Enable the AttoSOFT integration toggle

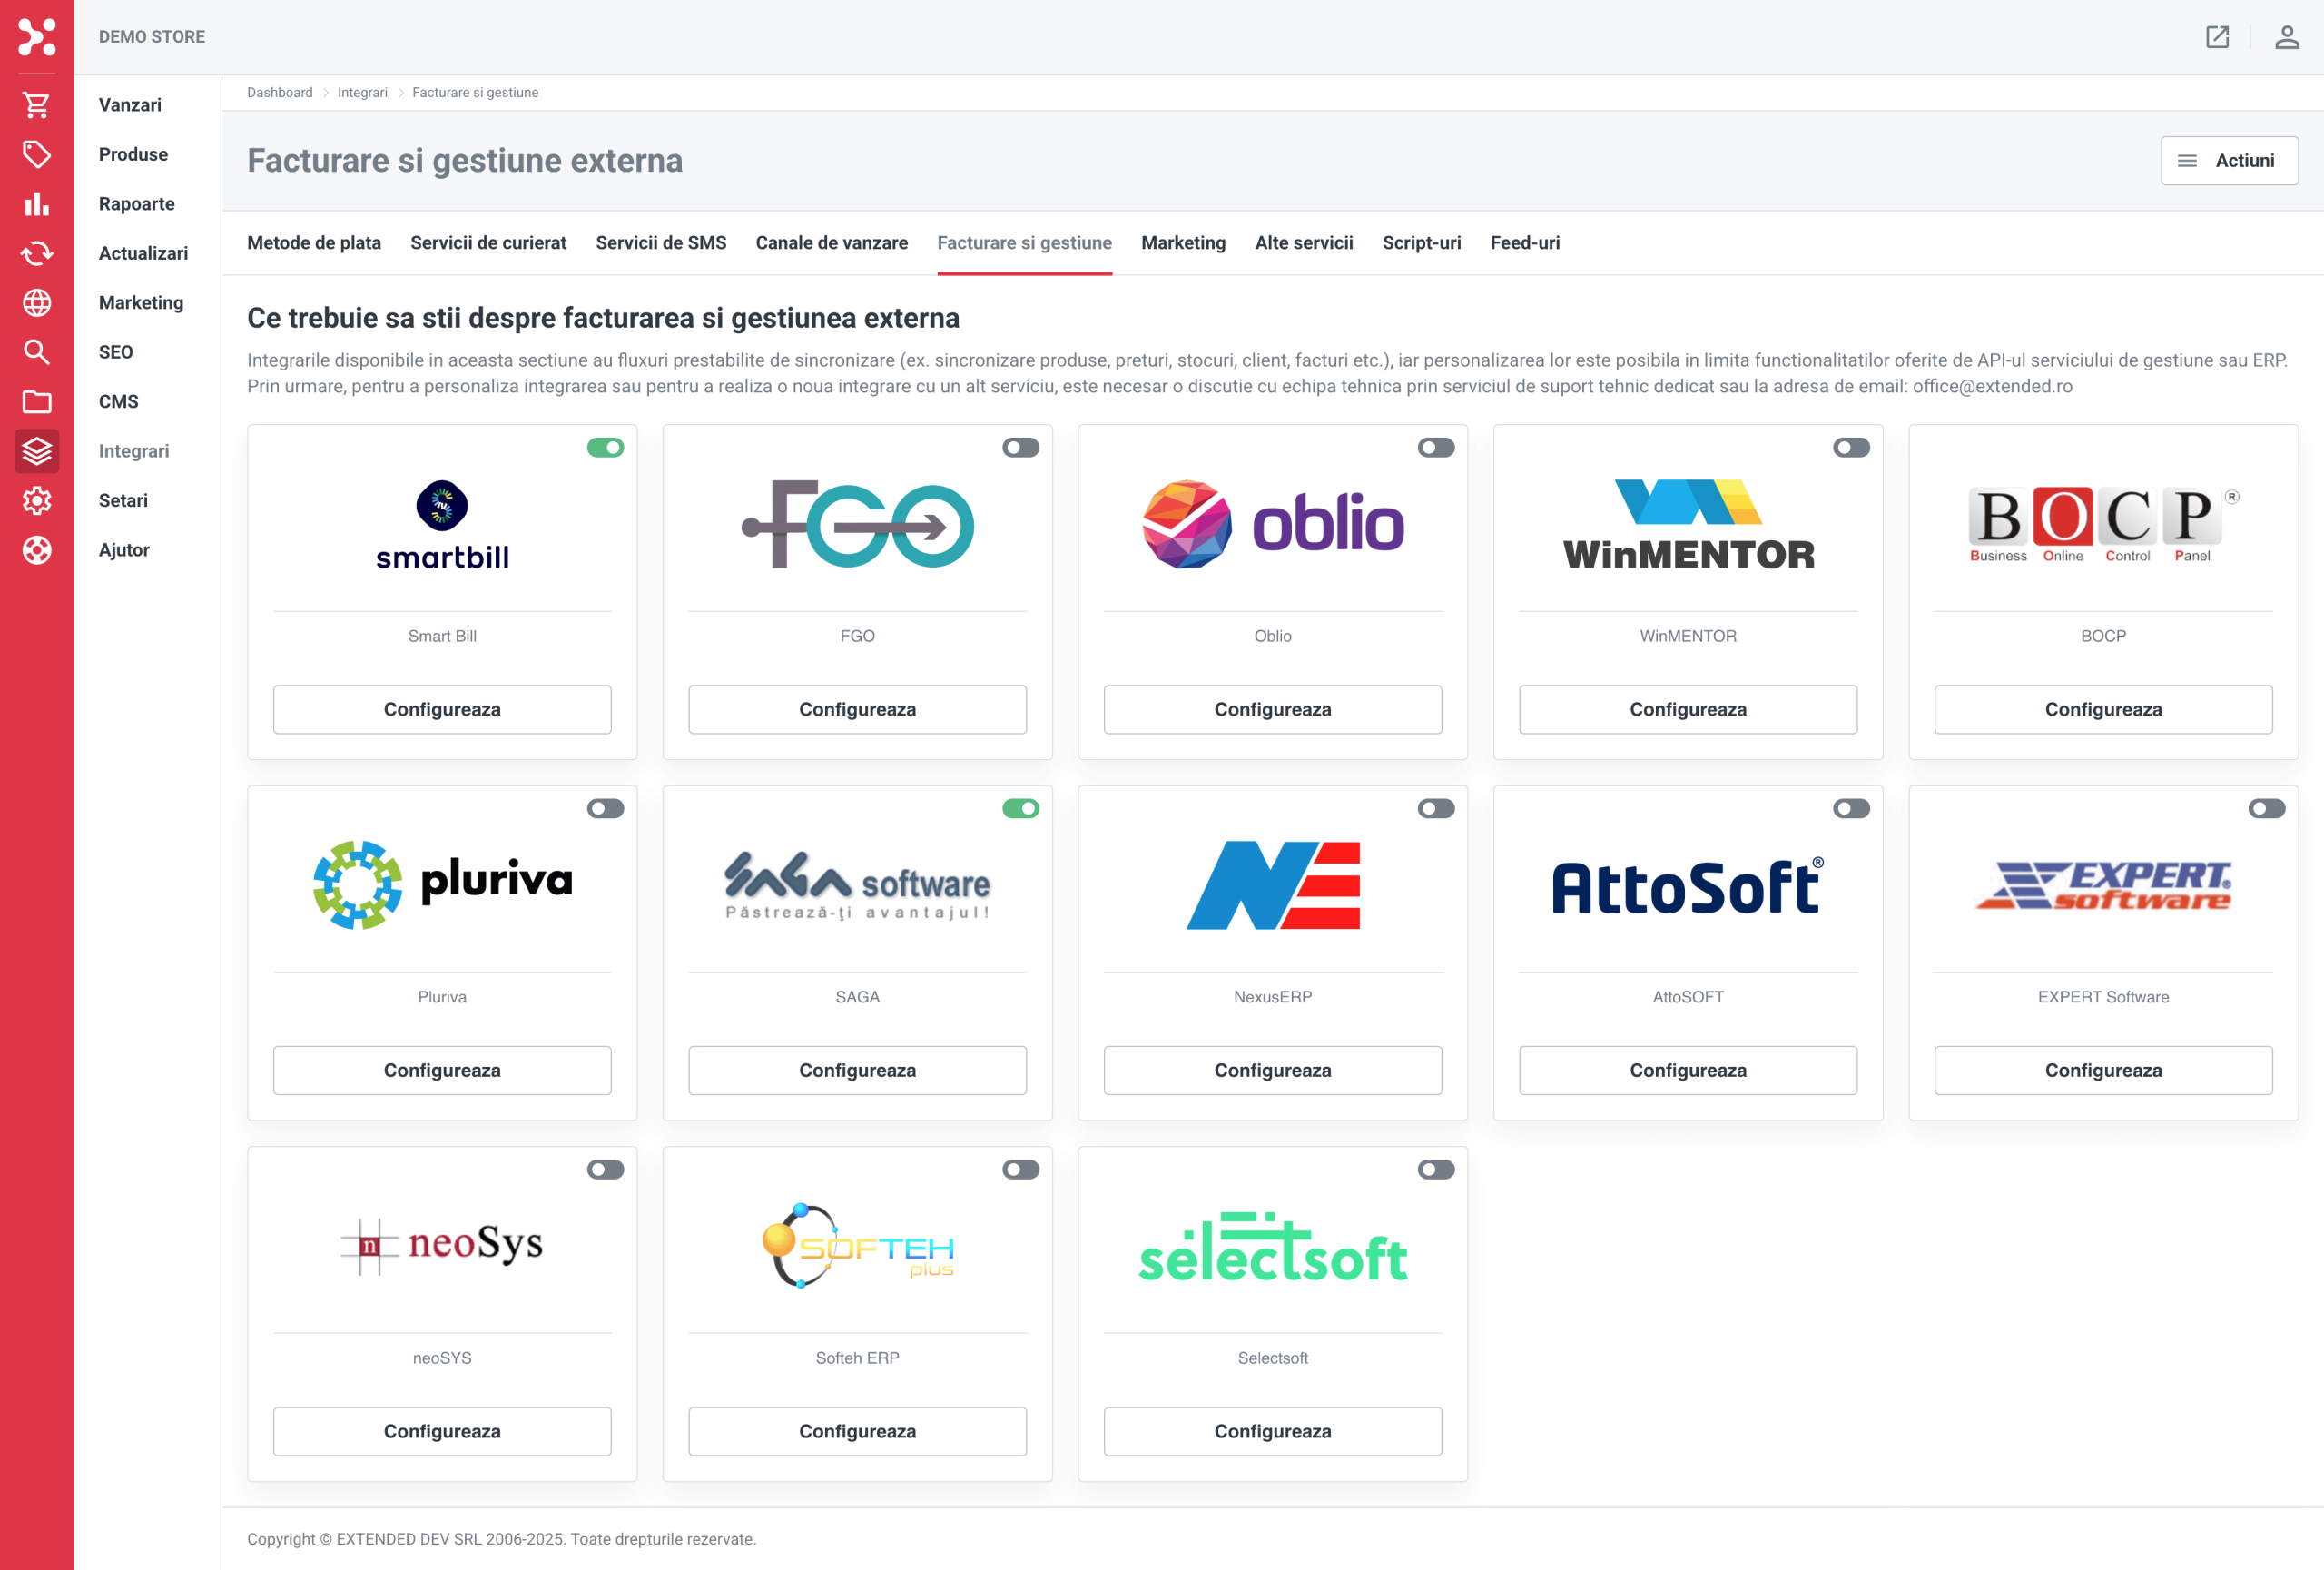pyautogui.click(x=1851, y=808)
